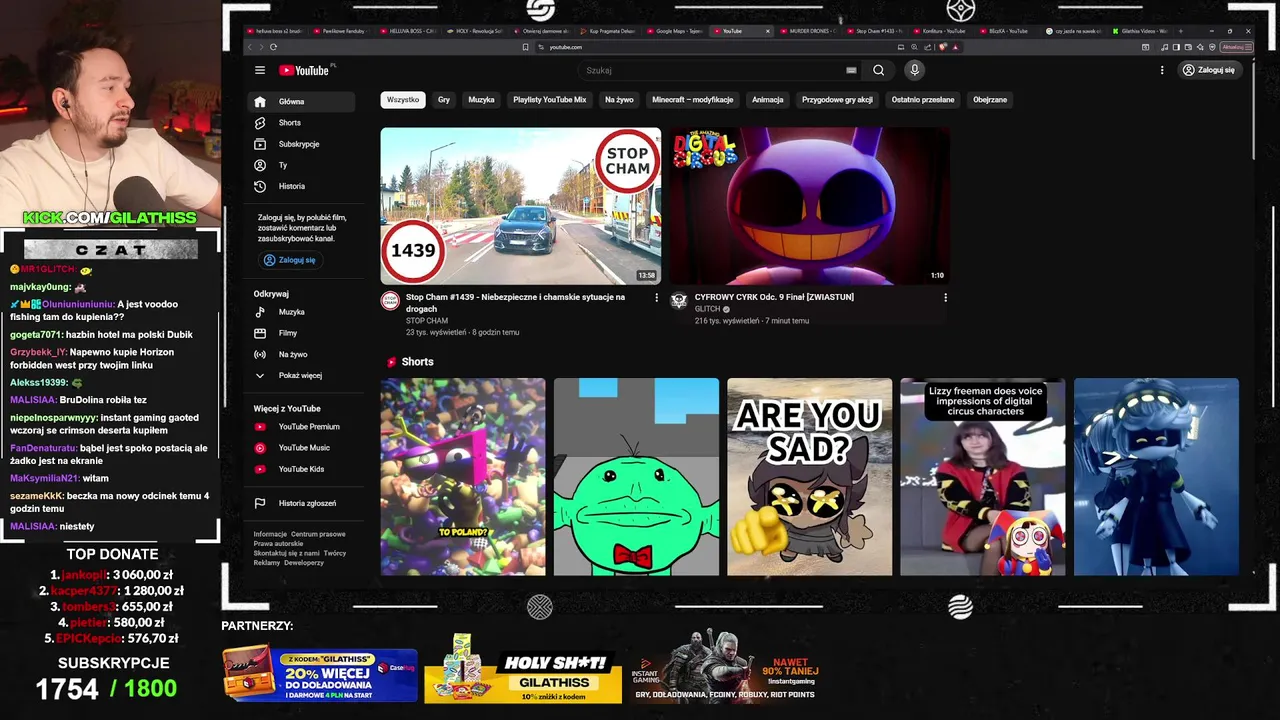Select the Obejrzane filter chip
This screenshot has height=720, width=1280.
coord(990,100)
